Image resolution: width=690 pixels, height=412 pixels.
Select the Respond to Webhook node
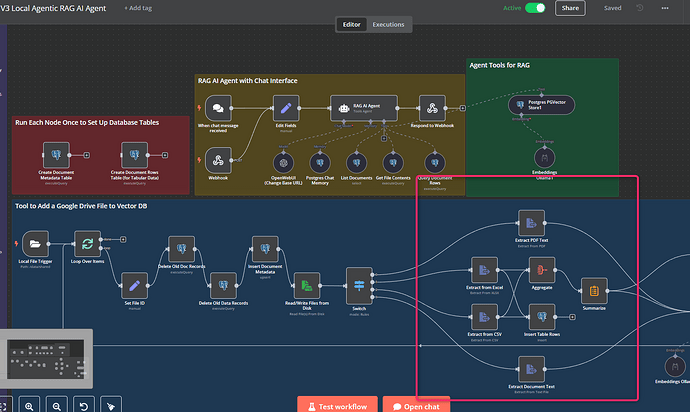coord(432,108)
